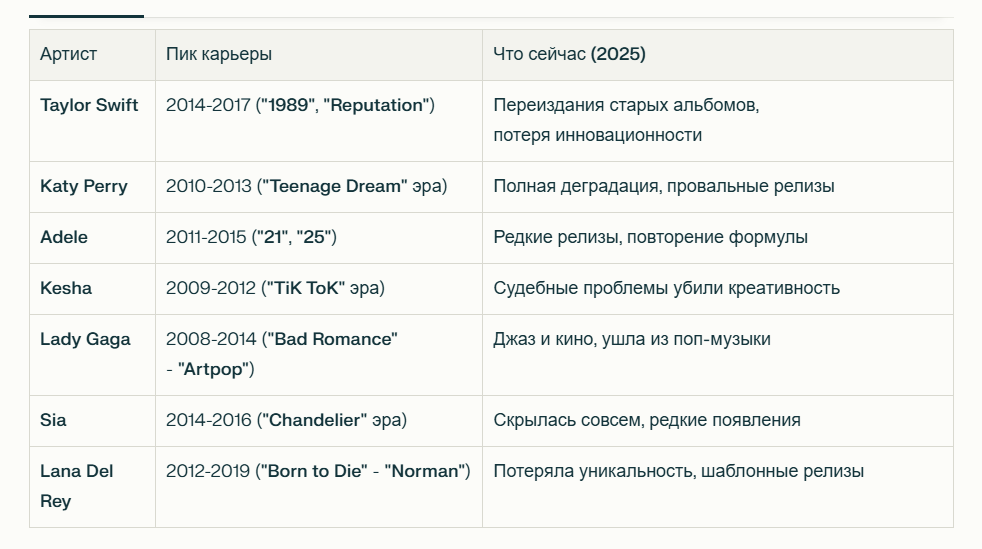Image resolution: width=982 pixels, height=549 pixels.
Task: Select the Katy Perry artist cell
Action: [x=84, y=186]
